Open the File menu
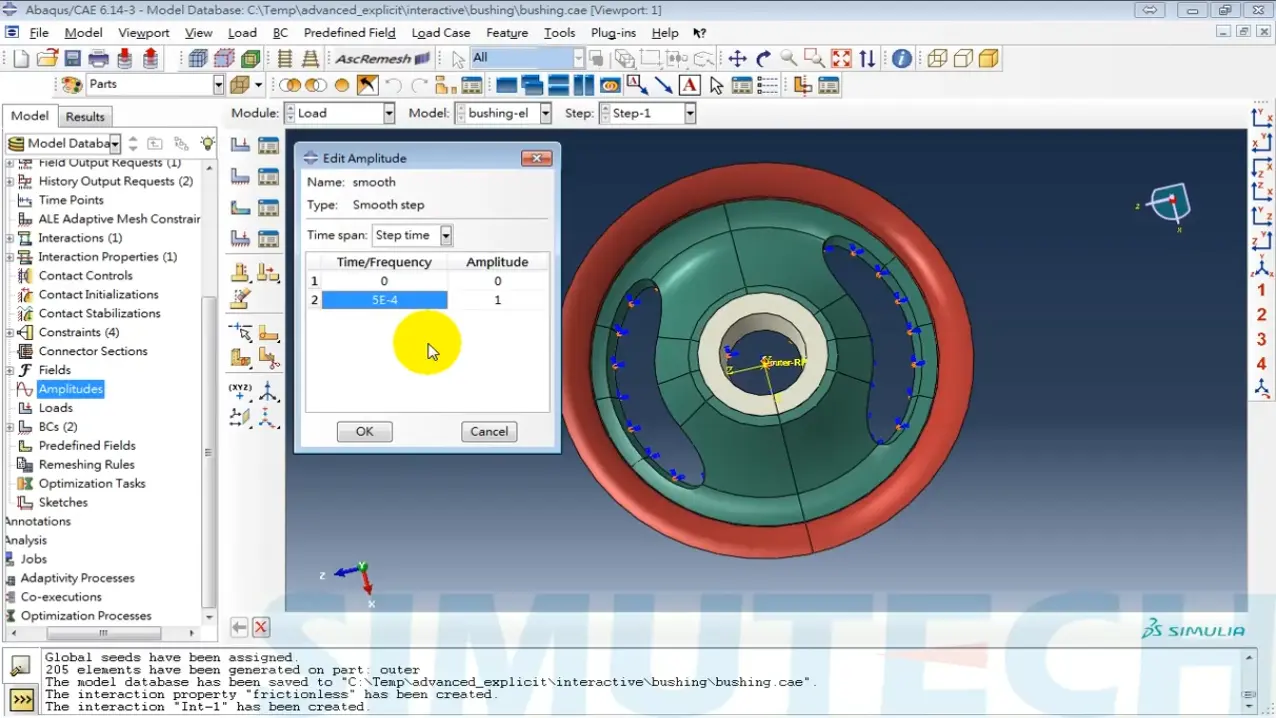The image size is (1276, 718). 39,33
